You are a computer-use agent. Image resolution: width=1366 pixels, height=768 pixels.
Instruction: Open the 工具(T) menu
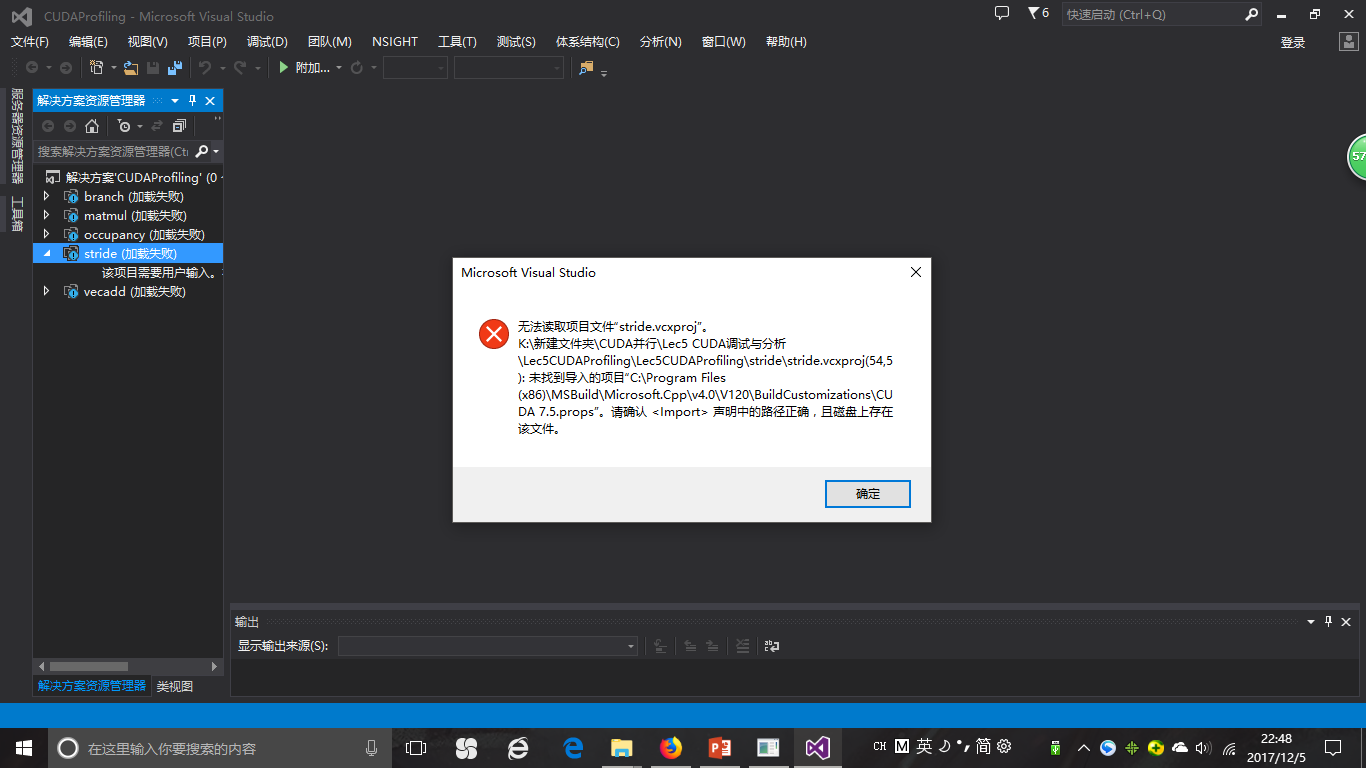click(x=456, y=42)
